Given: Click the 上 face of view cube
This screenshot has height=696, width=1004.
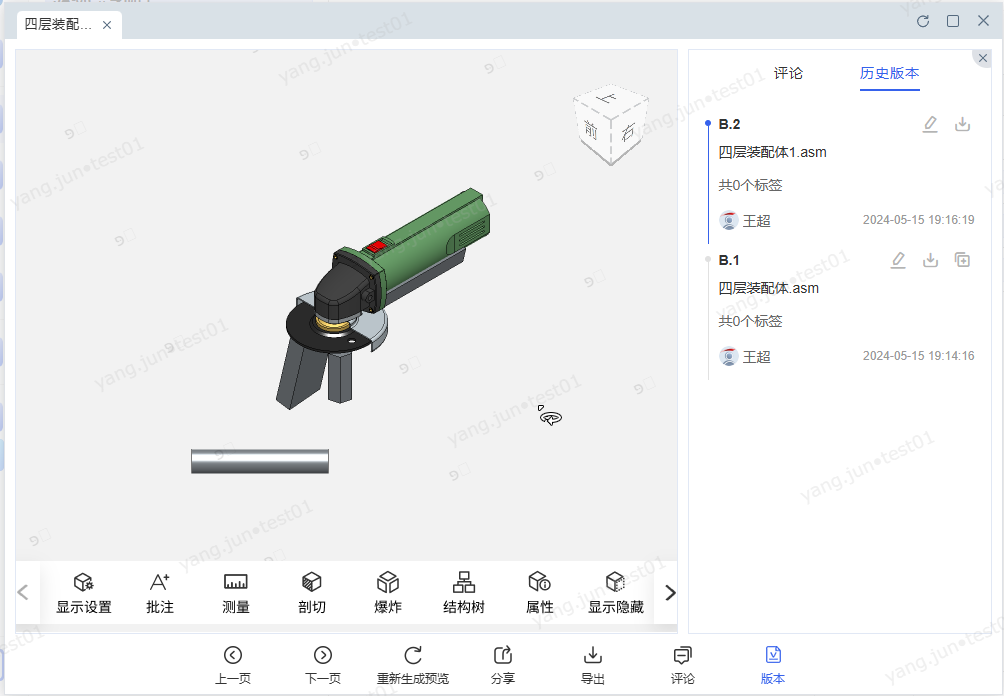Looking at the screenshot, I should tap(608, 99).
